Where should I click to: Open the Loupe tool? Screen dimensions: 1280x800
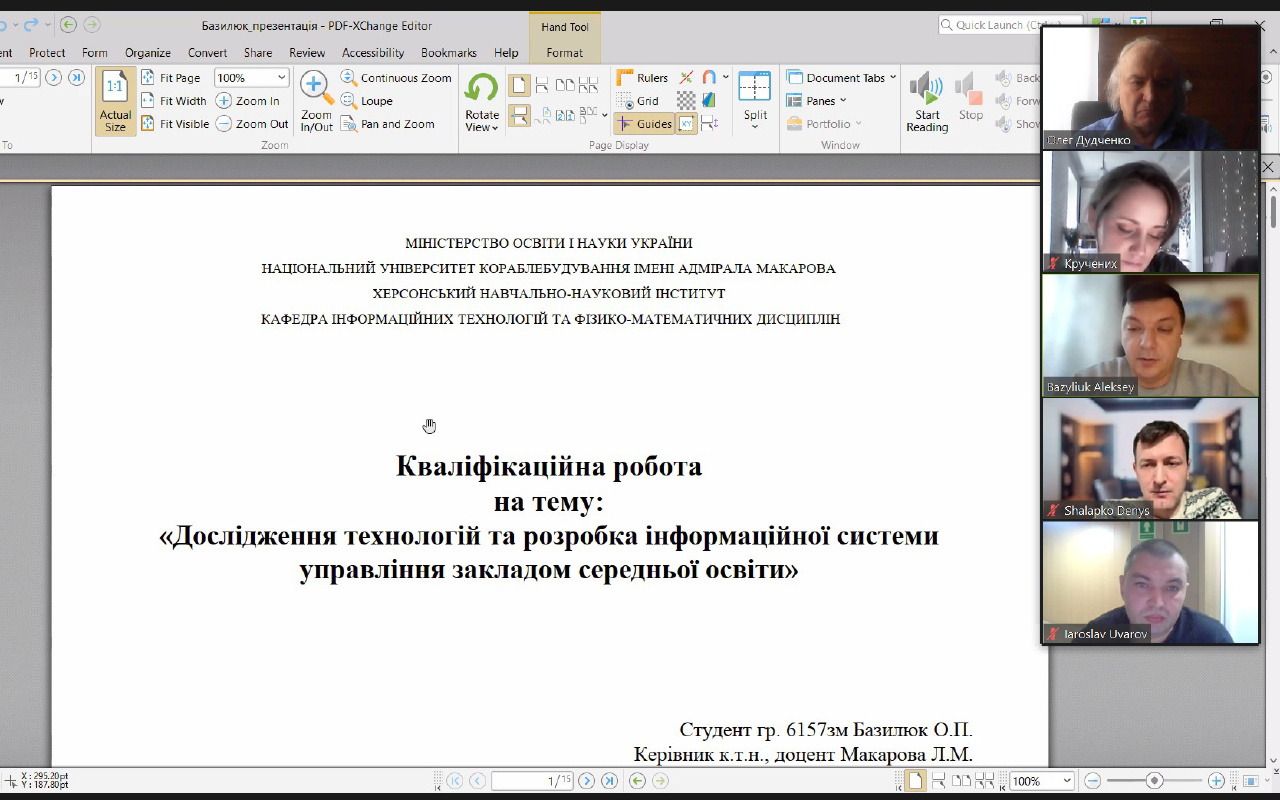click(366, 101)
